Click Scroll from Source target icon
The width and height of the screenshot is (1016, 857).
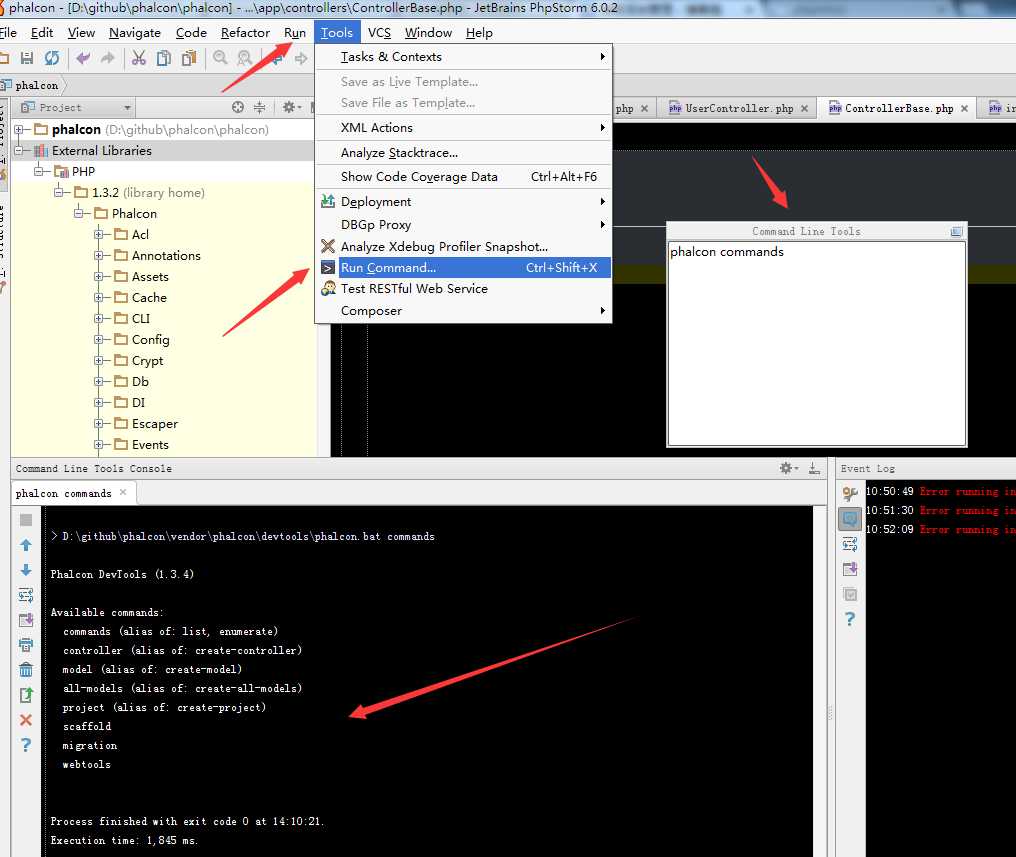click(x=238, y=107)
